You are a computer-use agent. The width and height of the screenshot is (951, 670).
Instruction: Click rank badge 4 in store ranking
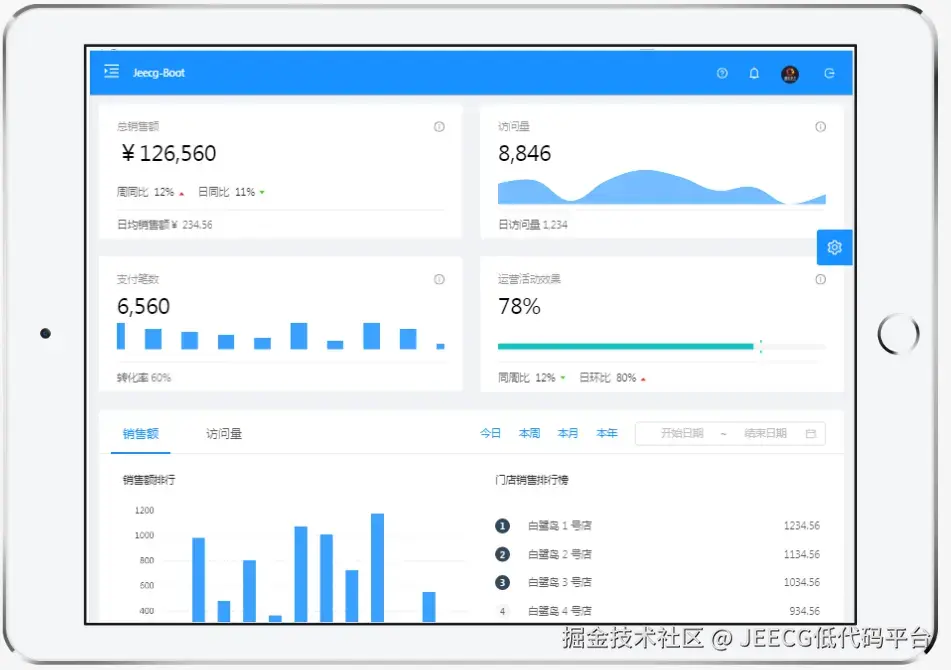coord(502,611)
